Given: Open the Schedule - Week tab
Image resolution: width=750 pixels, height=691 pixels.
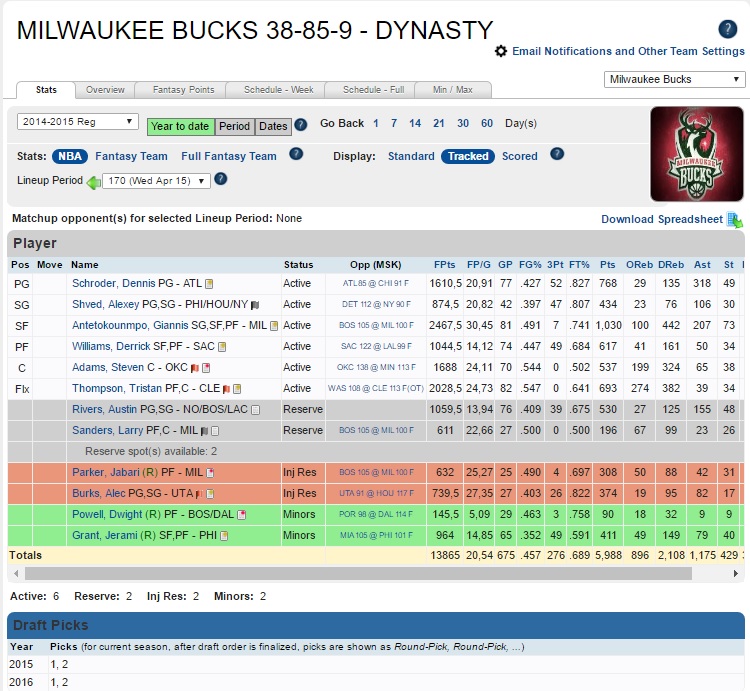Looking at the screenshot, I should point(278,90).
